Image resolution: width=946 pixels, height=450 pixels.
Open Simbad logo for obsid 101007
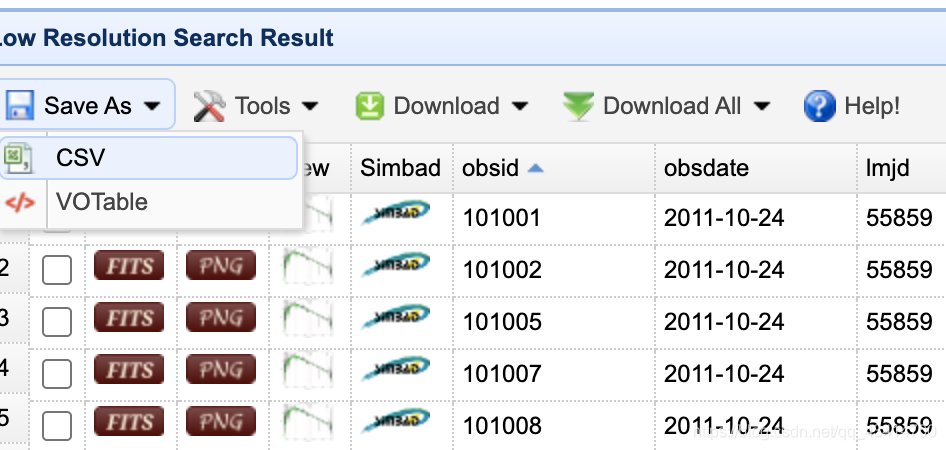point(396,369)
